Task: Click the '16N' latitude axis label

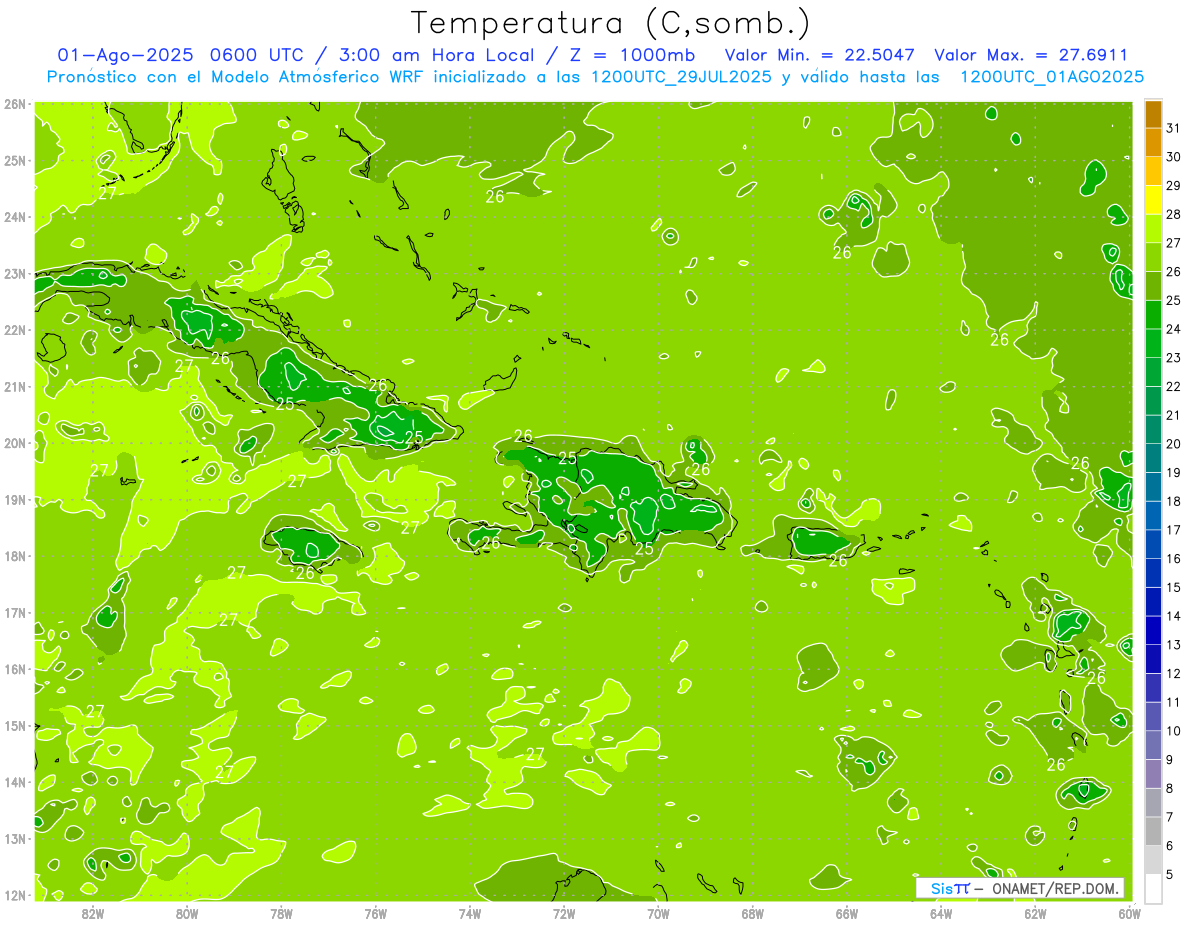Action: (15, 669)
